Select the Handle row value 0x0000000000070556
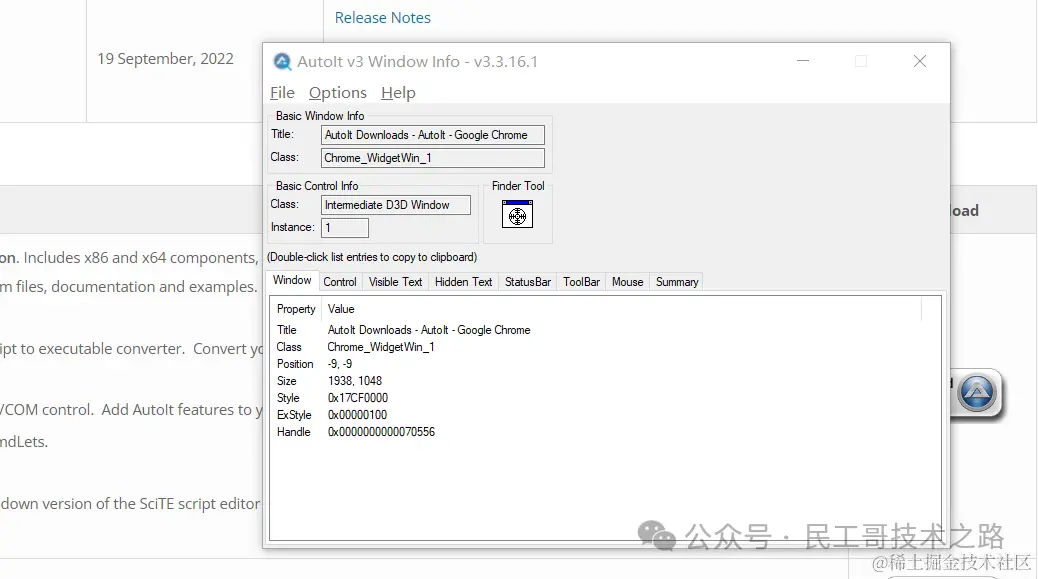 (381, 432)
